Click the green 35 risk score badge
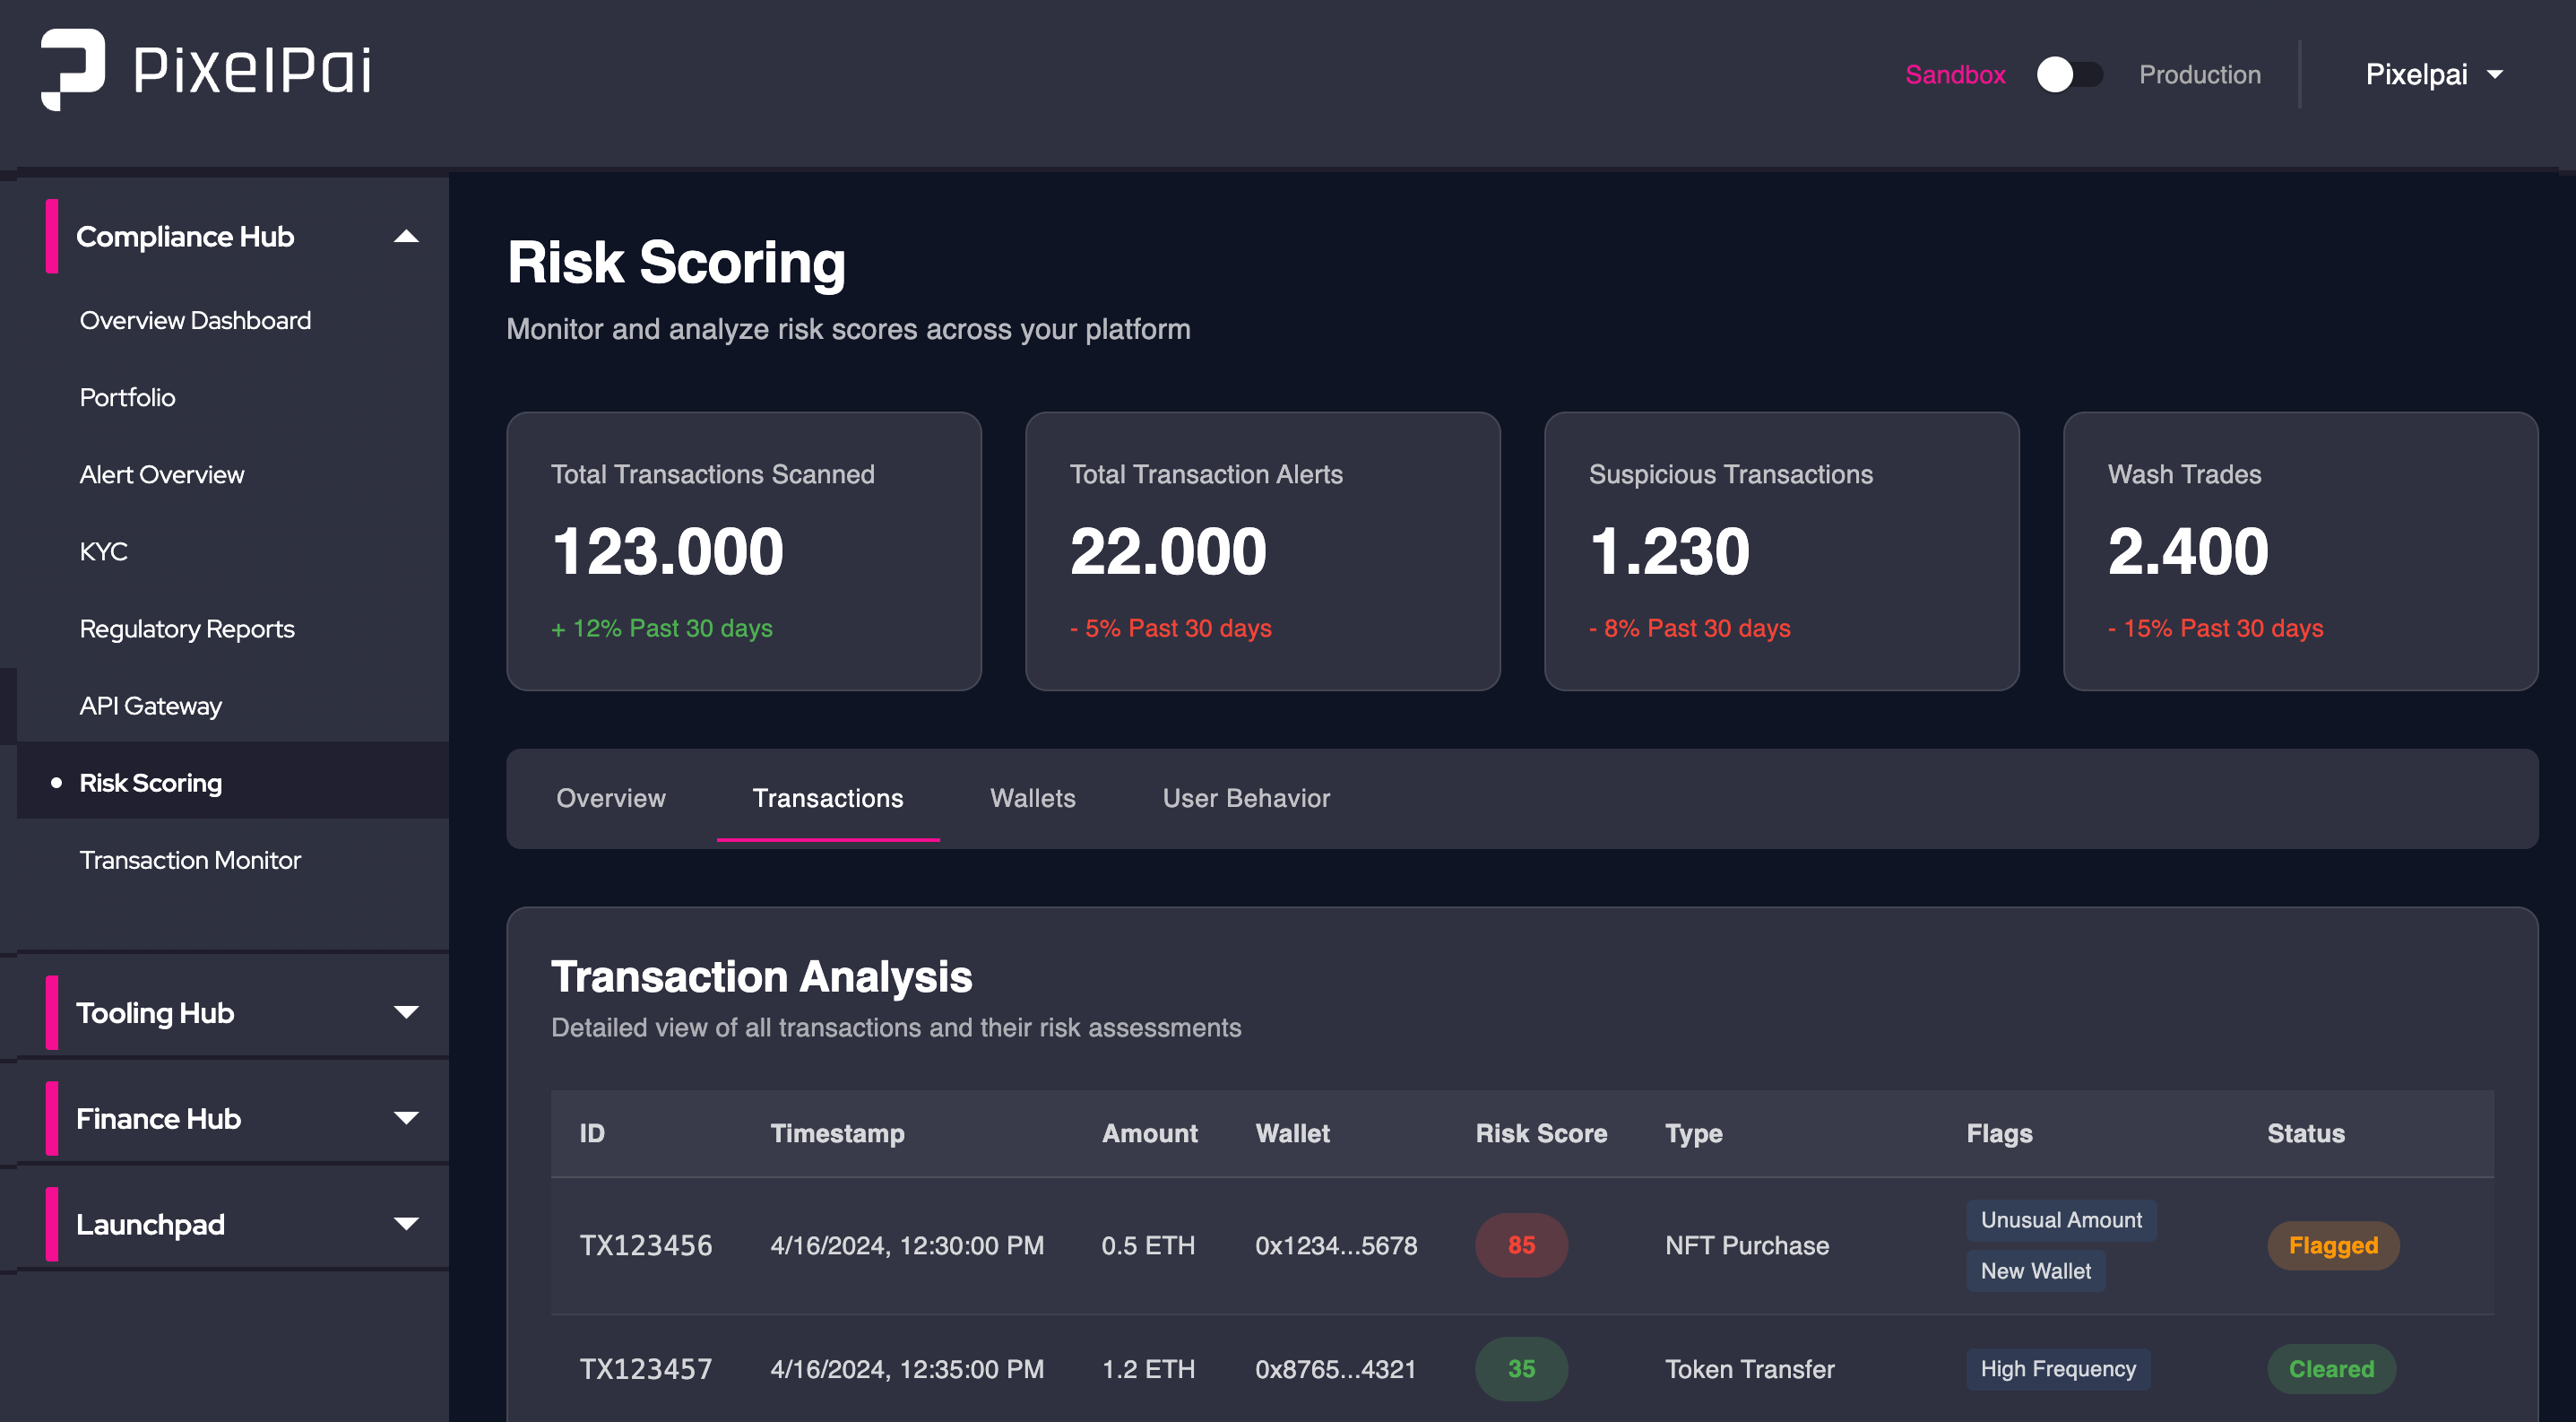 pos(1521,1369)
